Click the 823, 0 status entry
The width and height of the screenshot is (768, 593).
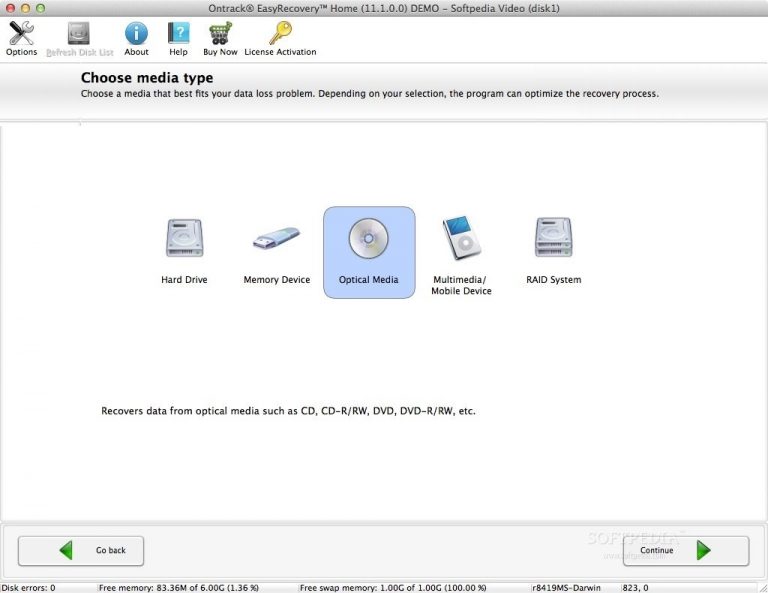click(x=635, y=588)
